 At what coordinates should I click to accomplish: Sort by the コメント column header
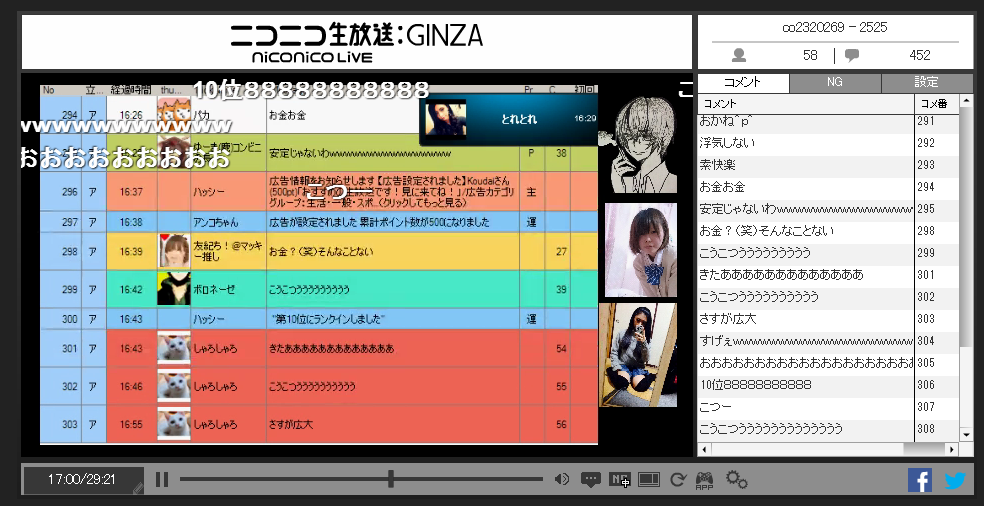click(x=806, y=104)
